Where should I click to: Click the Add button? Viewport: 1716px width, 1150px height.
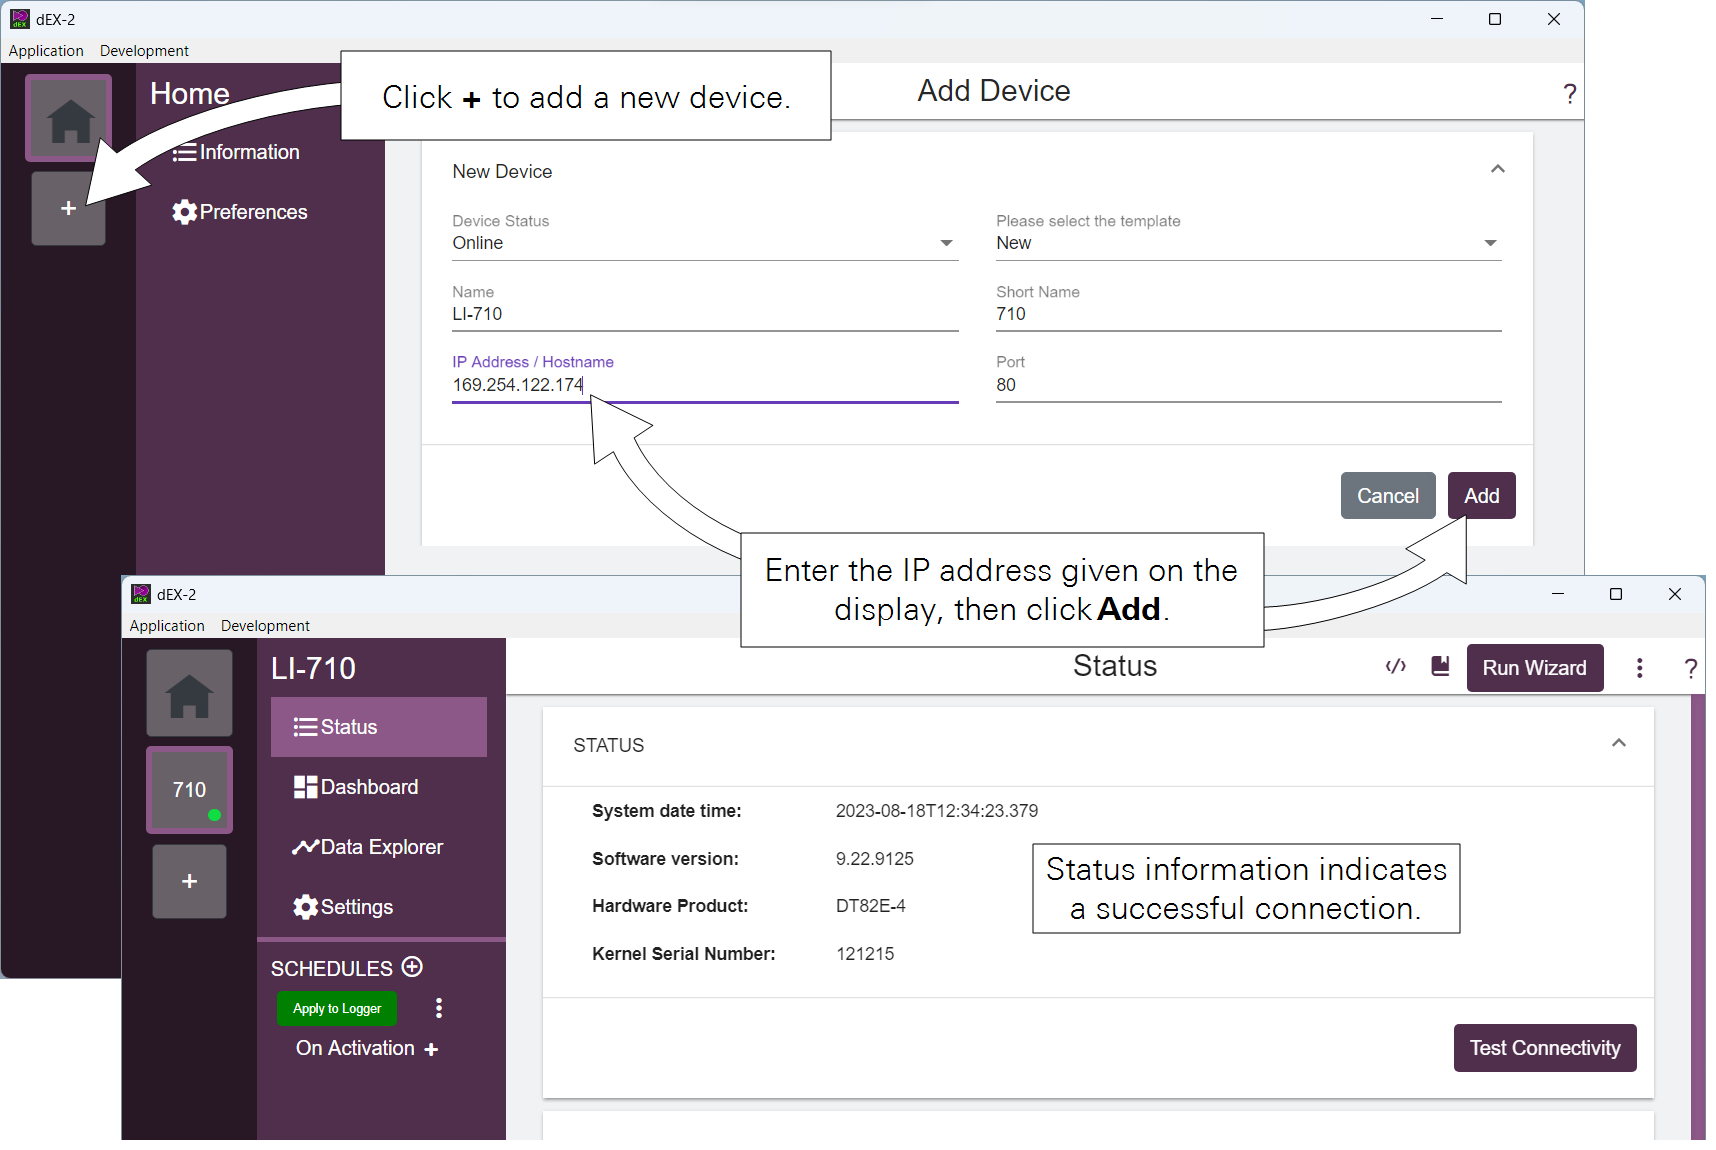1481,496
